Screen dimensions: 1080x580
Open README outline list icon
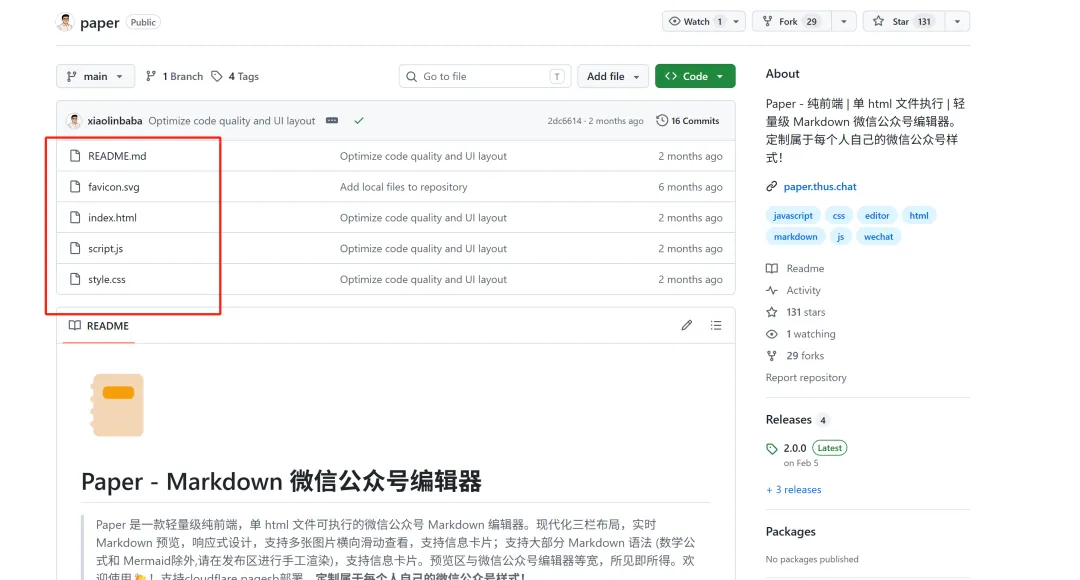[716, 325]
